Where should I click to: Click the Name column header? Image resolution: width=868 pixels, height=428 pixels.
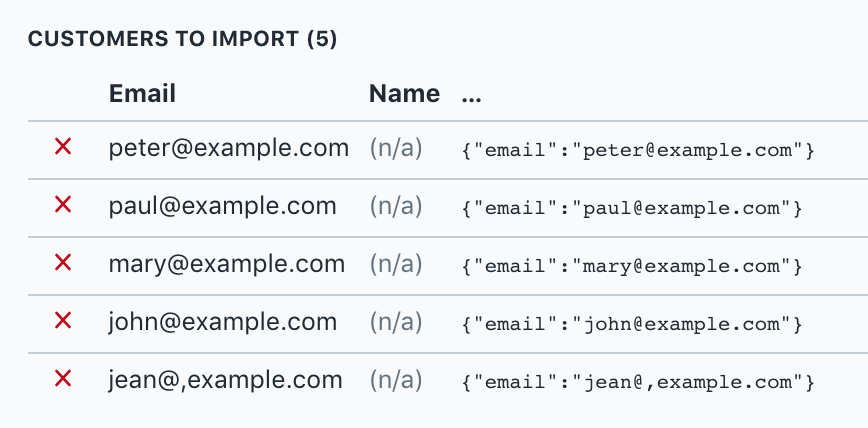tap(404, 94)
